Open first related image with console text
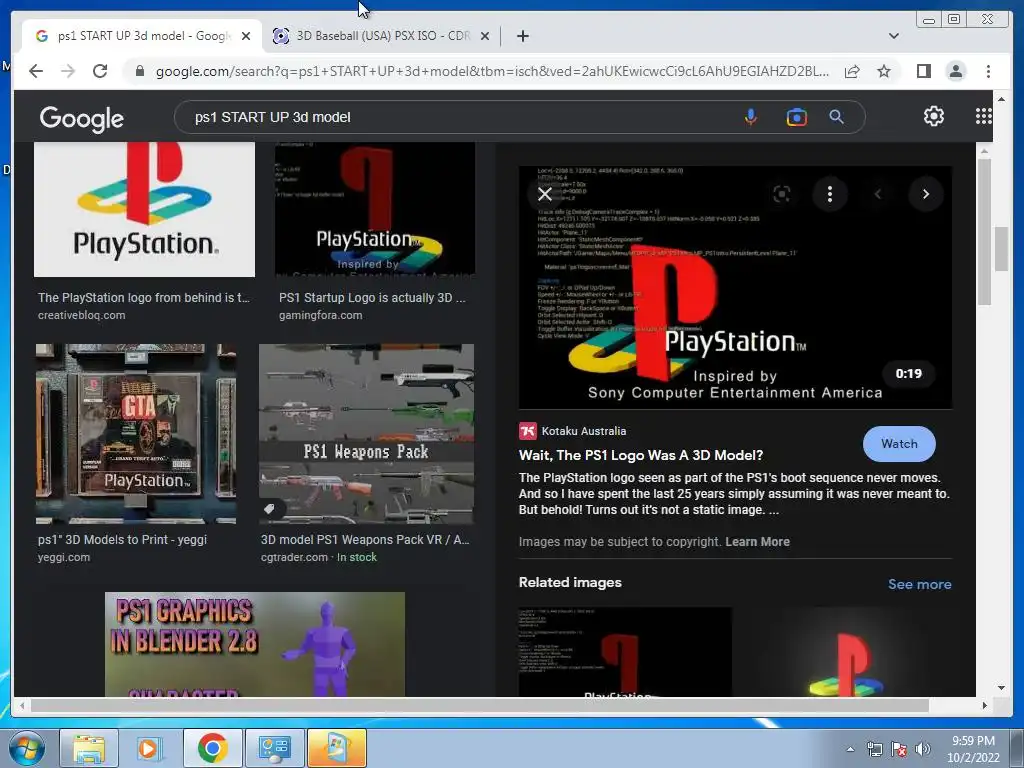The image size is (1024, 768). pyautogui.click(x=625, y=652)
